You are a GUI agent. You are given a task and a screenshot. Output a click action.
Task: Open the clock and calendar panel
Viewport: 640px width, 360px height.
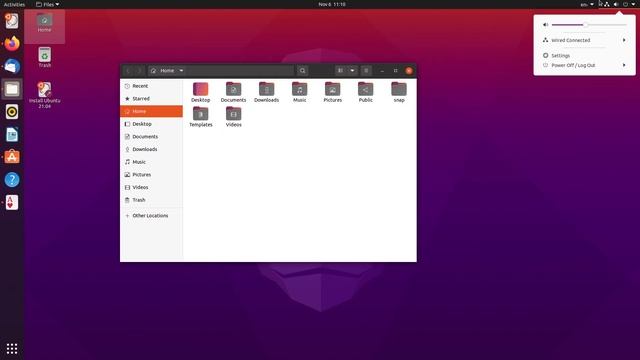coord(332,4)
